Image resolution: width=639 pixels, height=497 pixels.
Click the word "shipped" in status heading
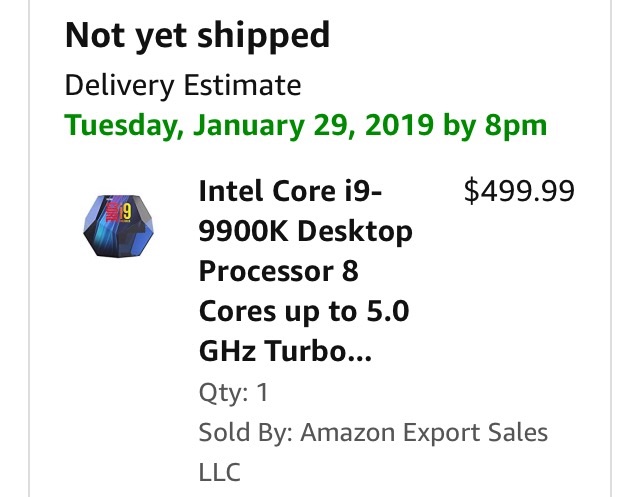pyautogui.click(x=263, y=37)
